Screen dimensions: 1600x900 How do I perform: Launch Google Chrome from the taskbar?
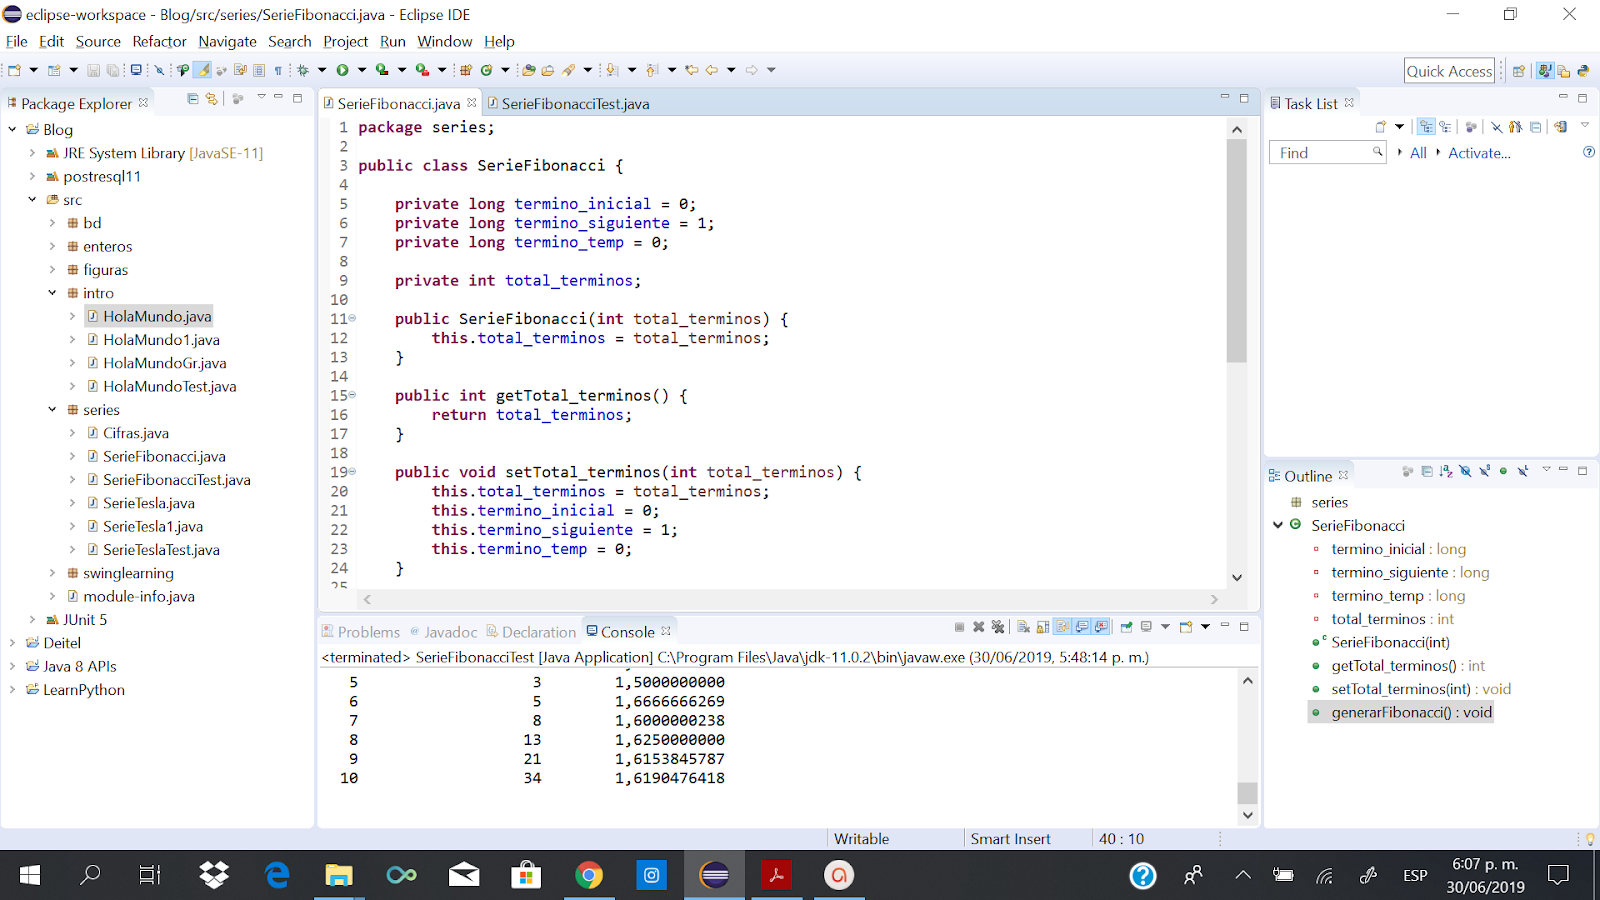590,875
